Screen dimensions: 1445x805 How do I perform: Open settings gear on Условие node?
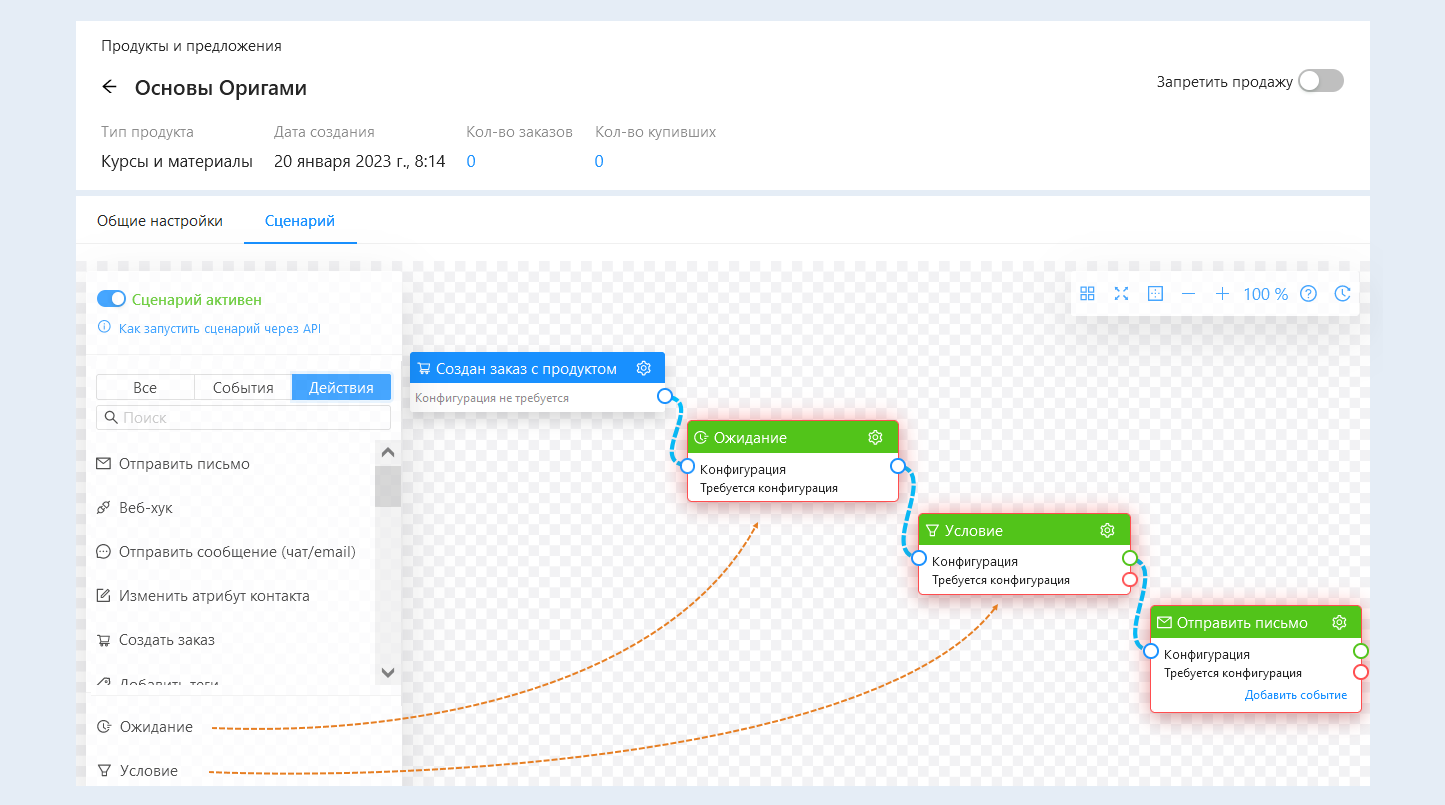tap(1107, 530)
